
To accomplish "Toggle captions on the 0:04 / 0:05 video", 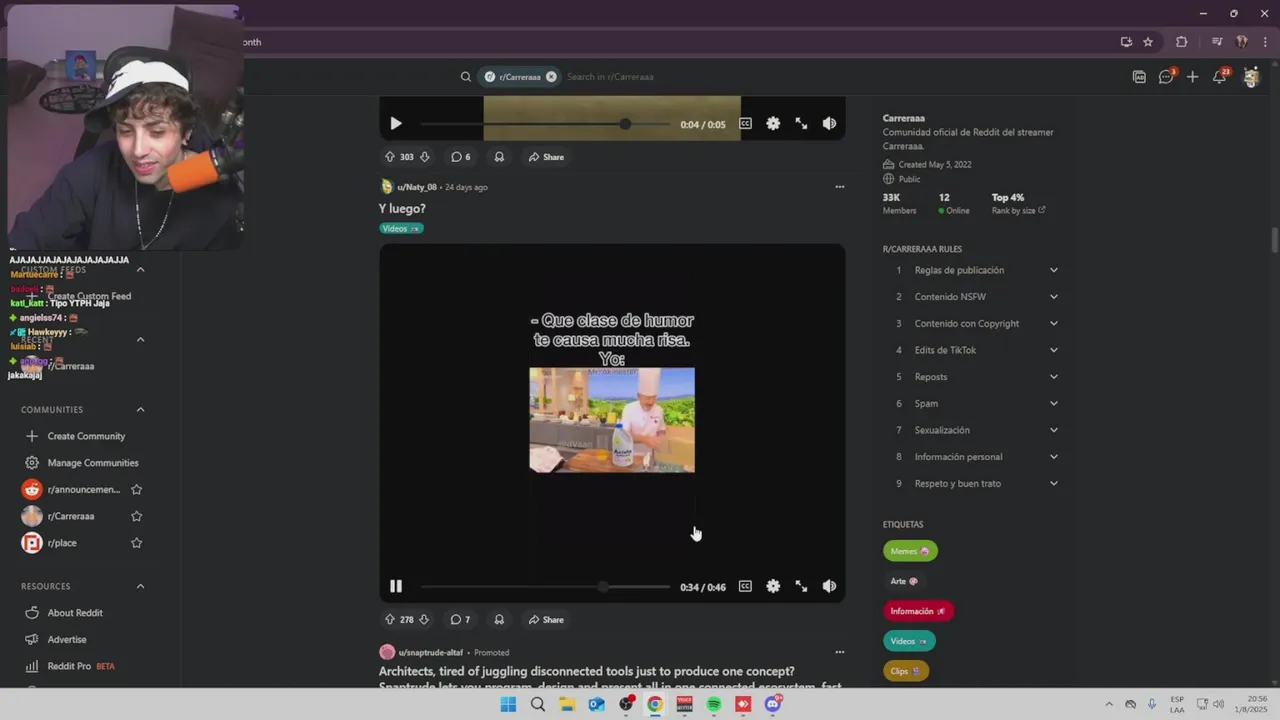I will tap(745, 124).
